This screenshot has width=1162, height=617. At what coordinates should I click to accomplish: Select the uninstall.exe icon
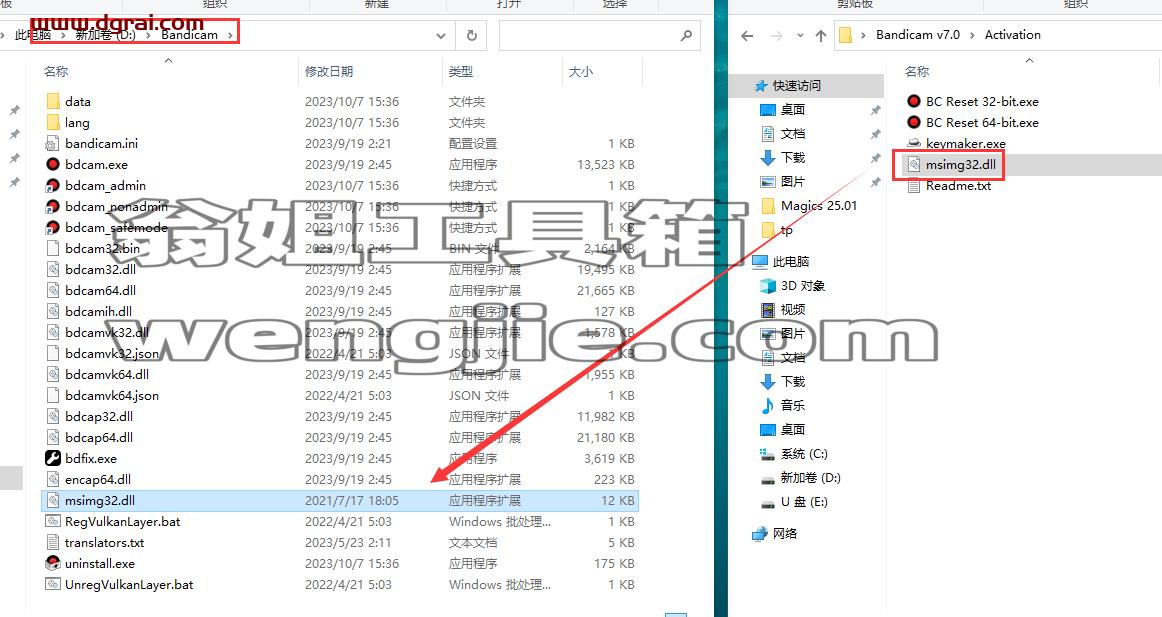[53, 564]
